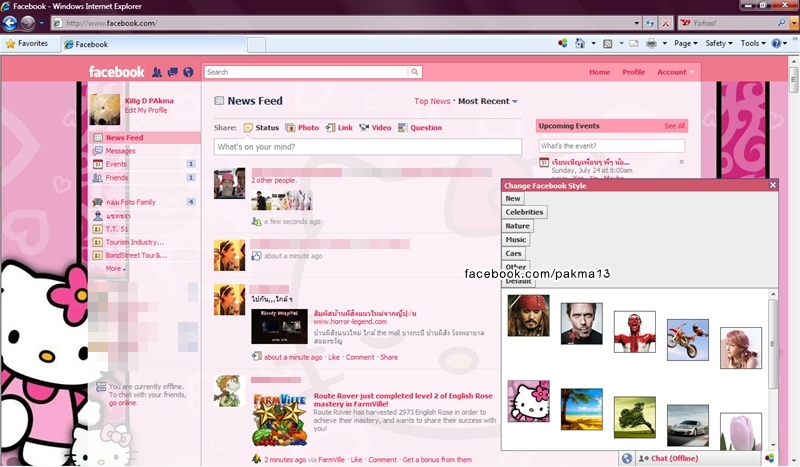Choose the tropical beach theme thumbnail

[x=581, y=409]
